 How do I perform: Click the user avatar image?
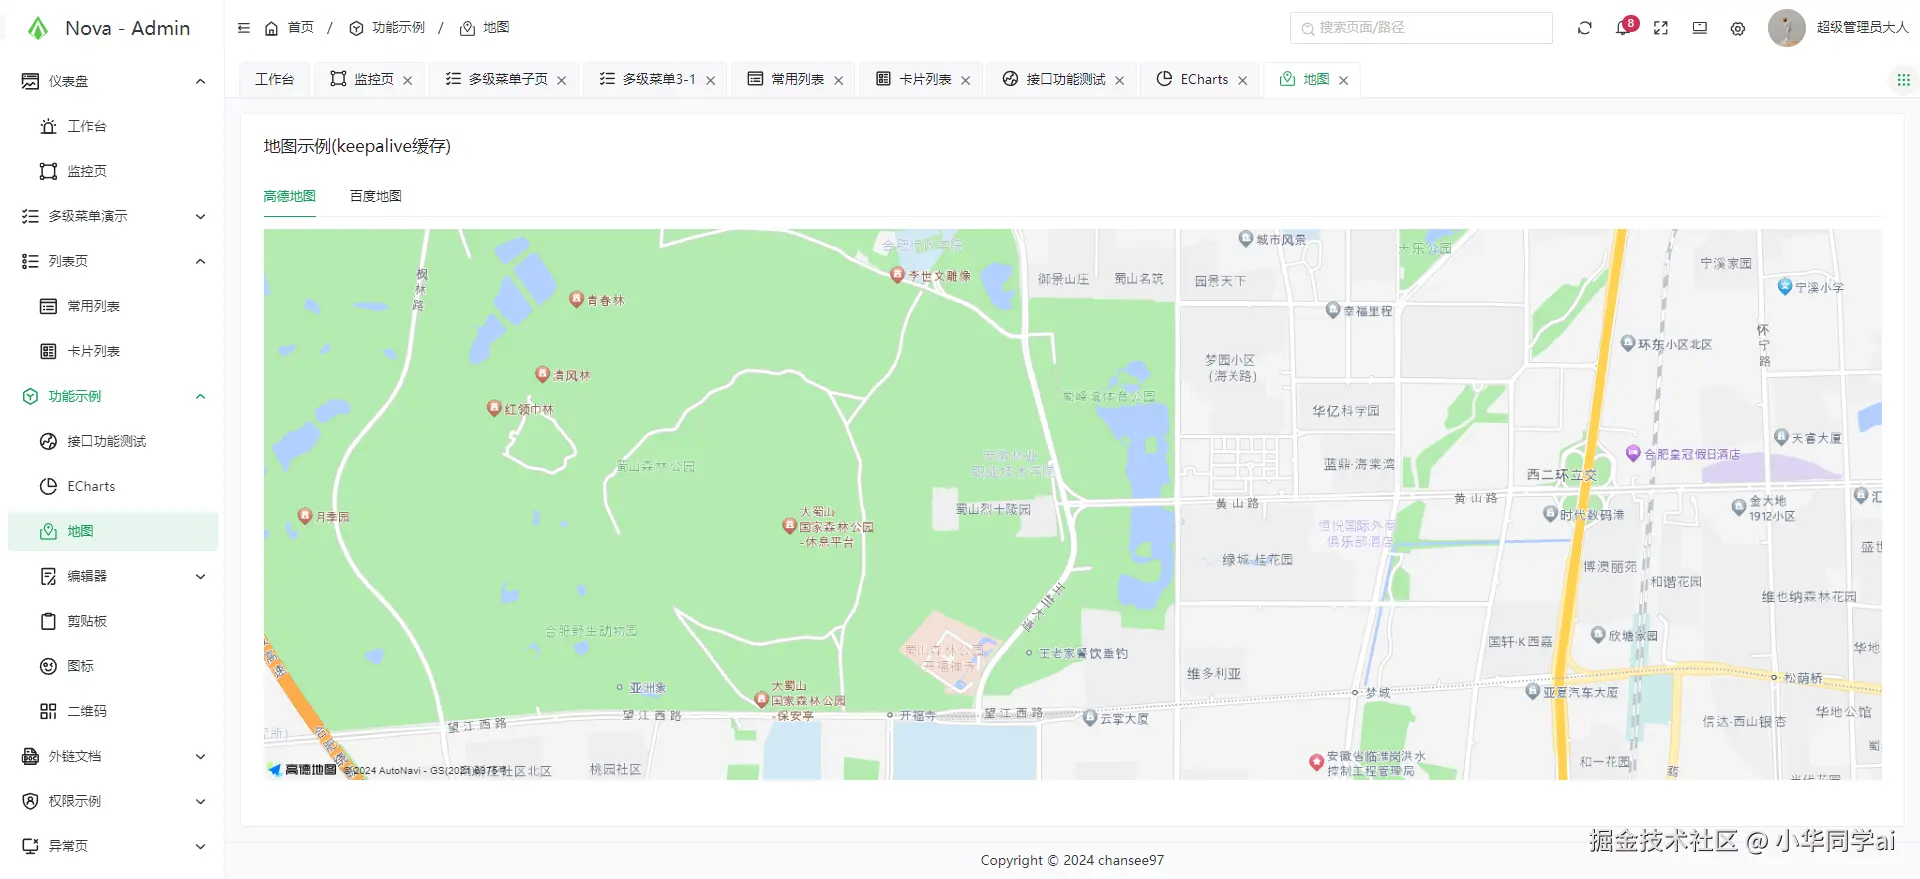pos(1786,28)
